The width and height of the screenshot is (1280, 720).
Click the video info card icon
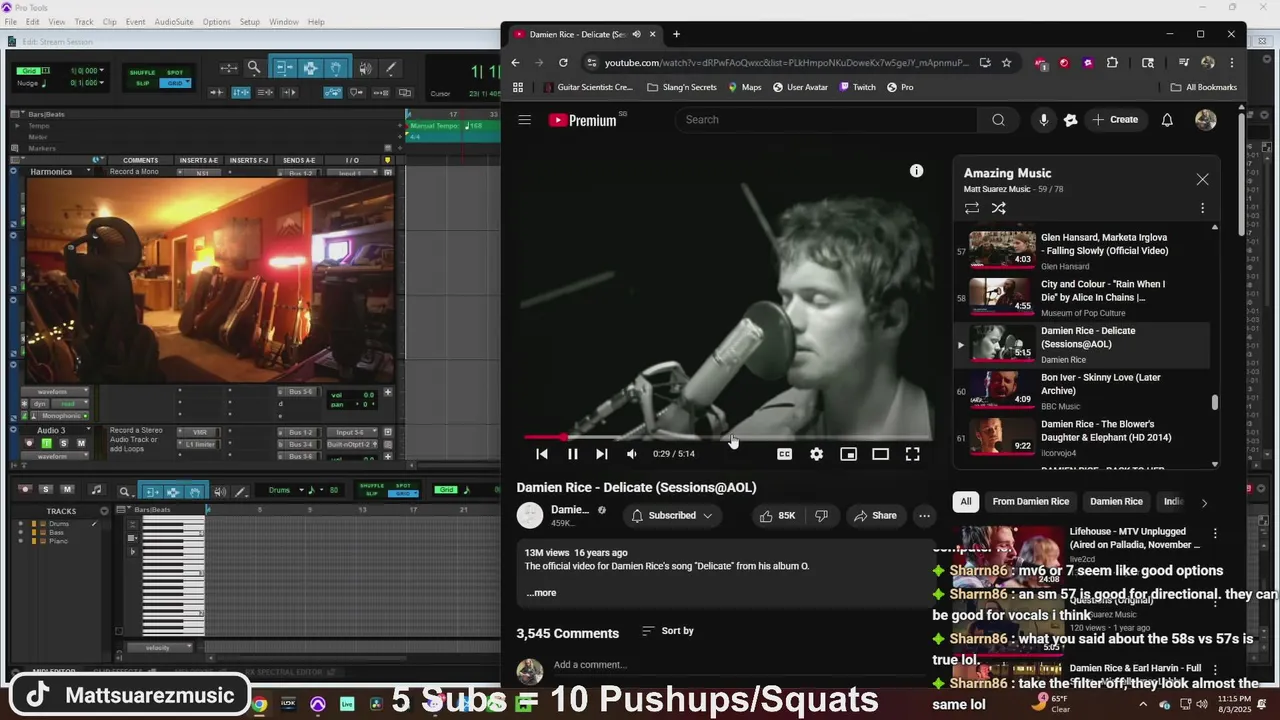click(x=916, y=171)
